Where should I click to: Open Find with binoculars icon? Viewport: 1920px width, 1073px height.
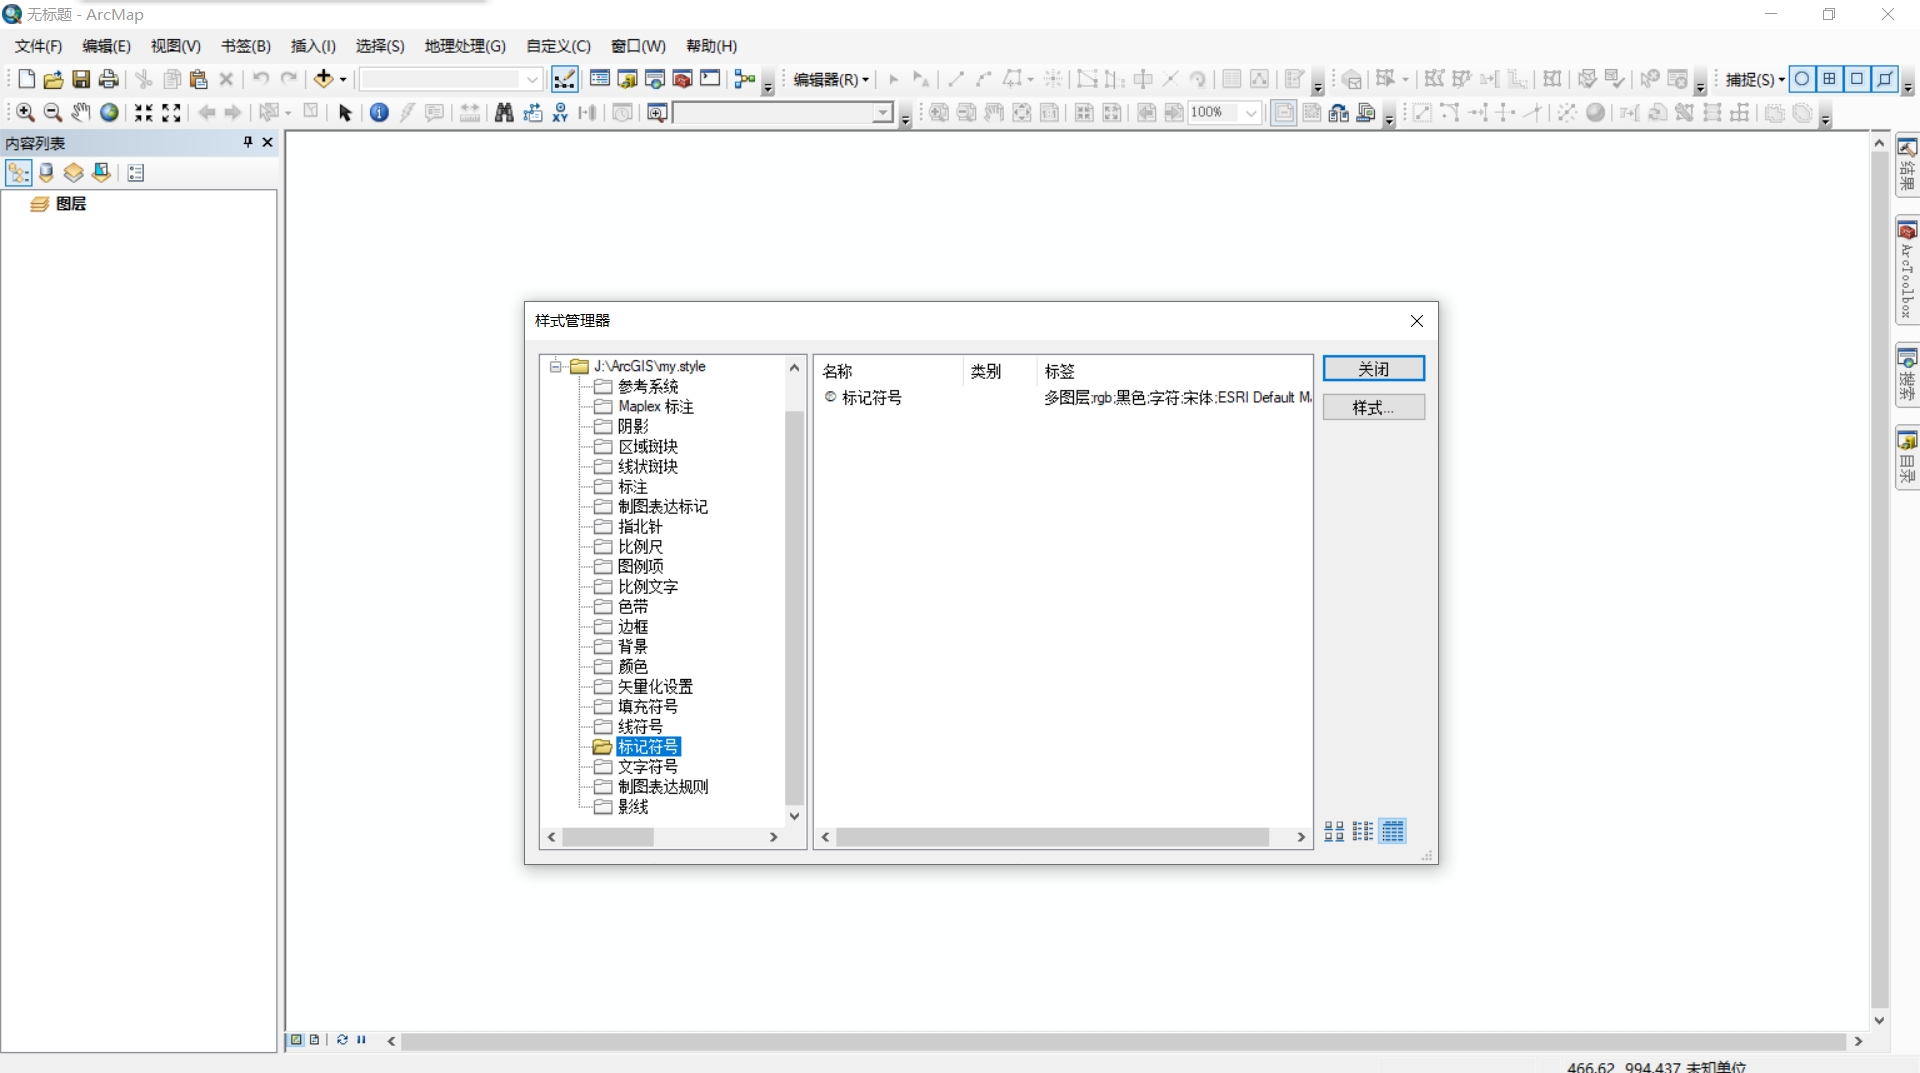(504, 113)
